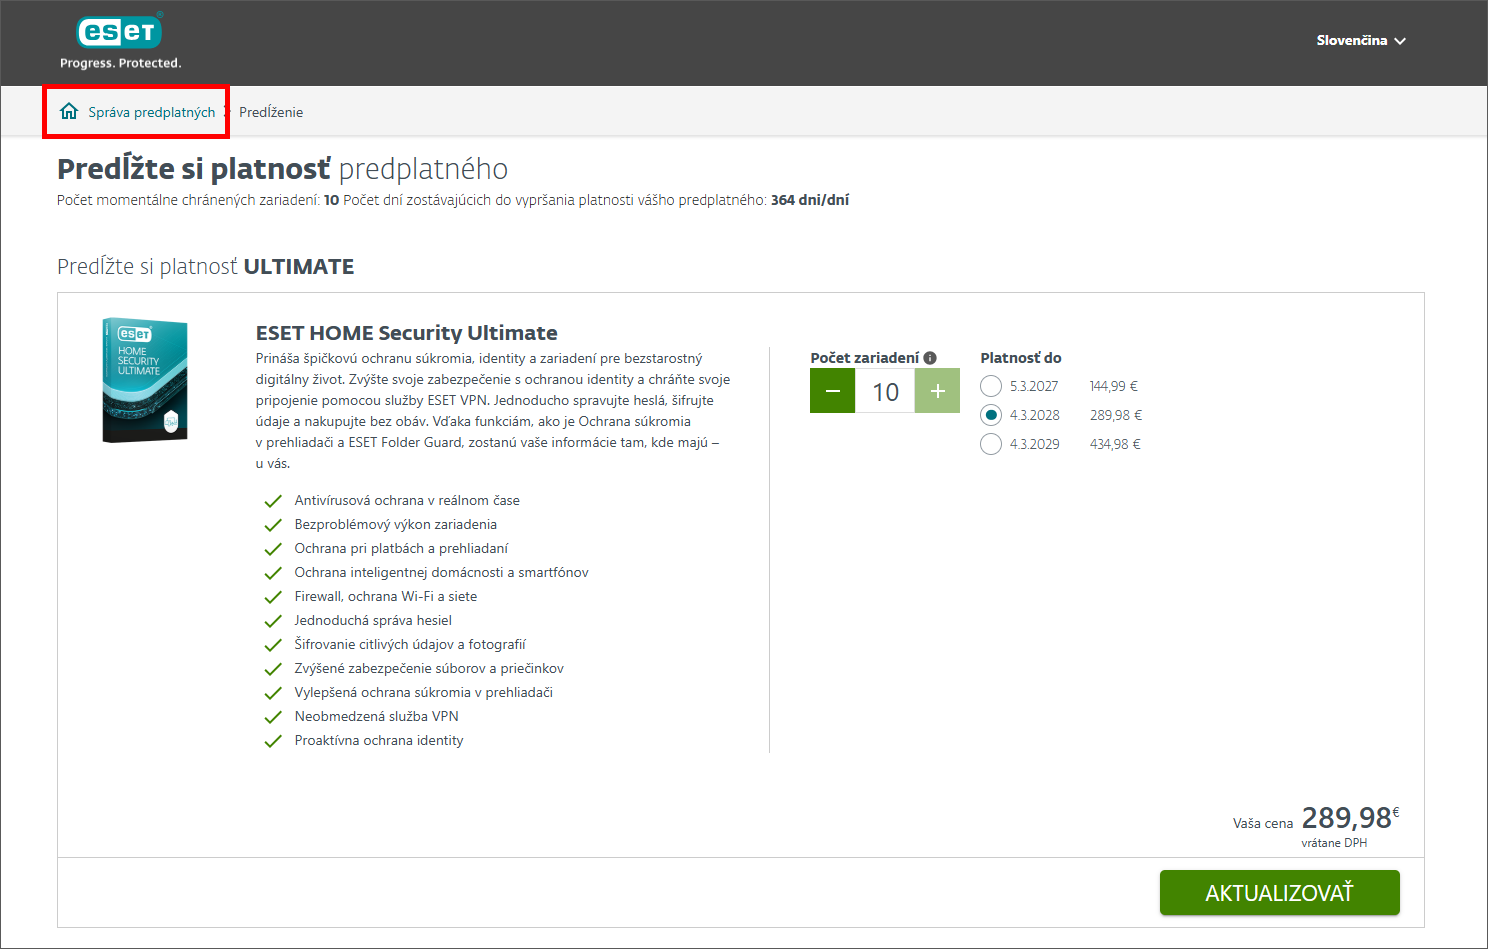This screenshot has height=949, width=1488.
Task: Open Správa predplatných breadcrumb link
Action: pos(151,112)
